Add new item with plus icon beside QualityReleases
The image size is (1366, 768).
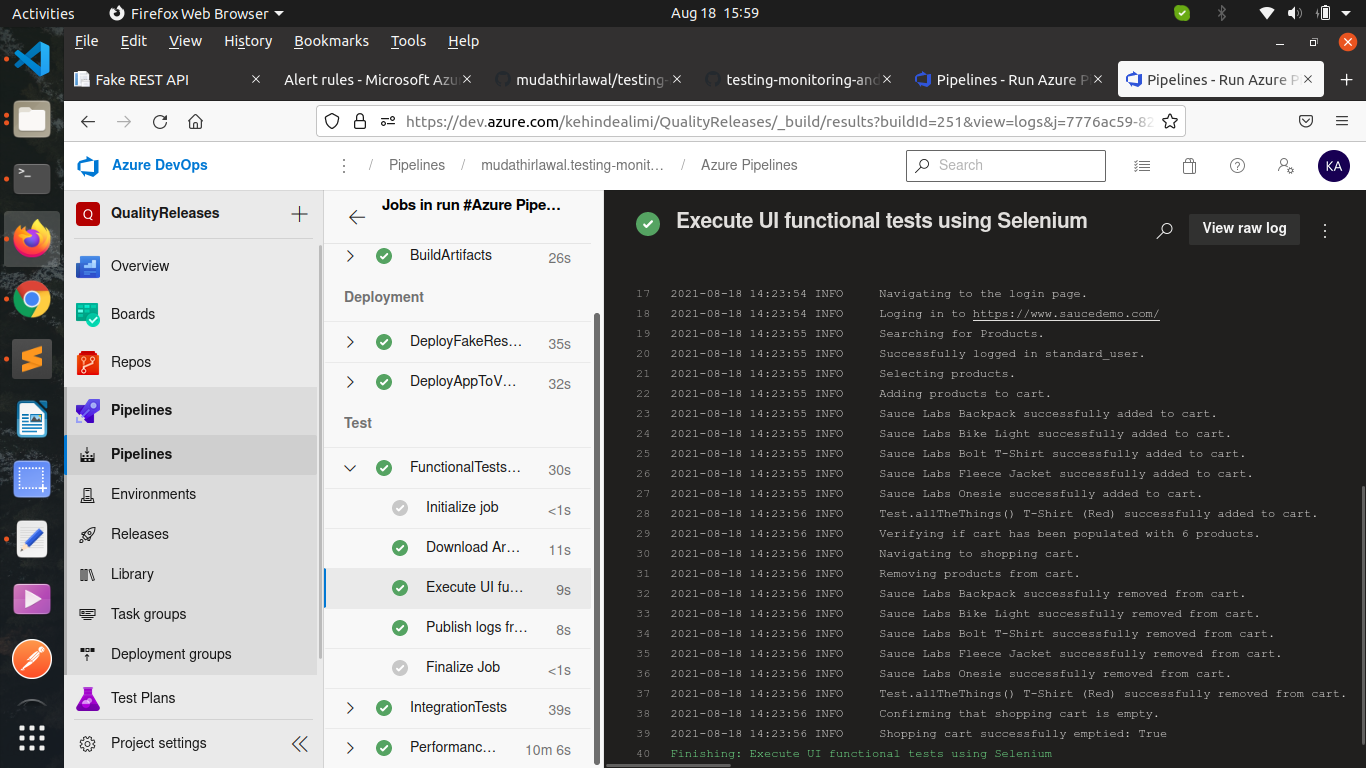(x=298, y=213)
